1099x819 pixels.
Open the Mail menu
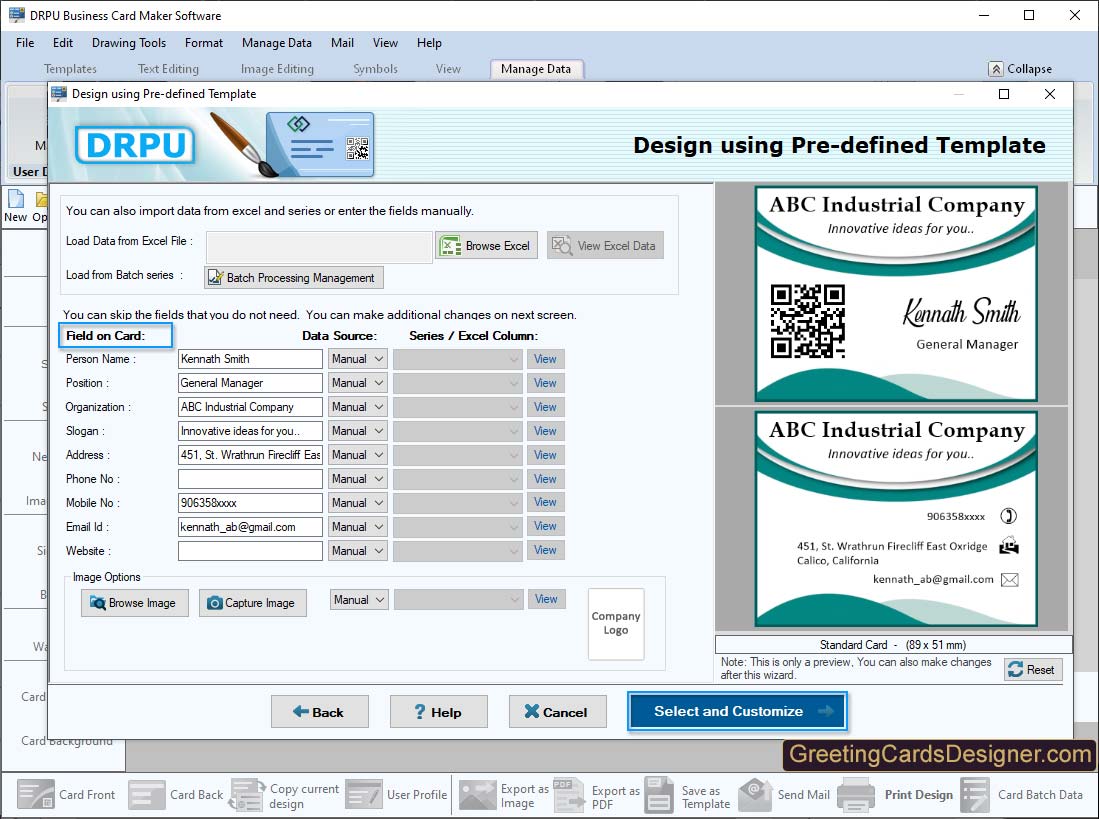click(x=342, y=43)
